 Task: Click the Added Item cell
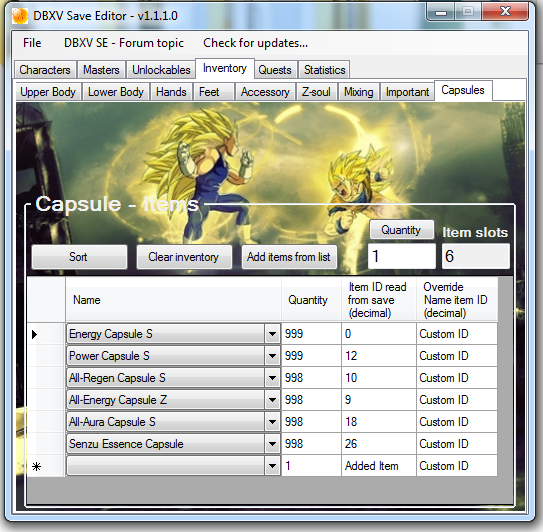pos(379,466)
